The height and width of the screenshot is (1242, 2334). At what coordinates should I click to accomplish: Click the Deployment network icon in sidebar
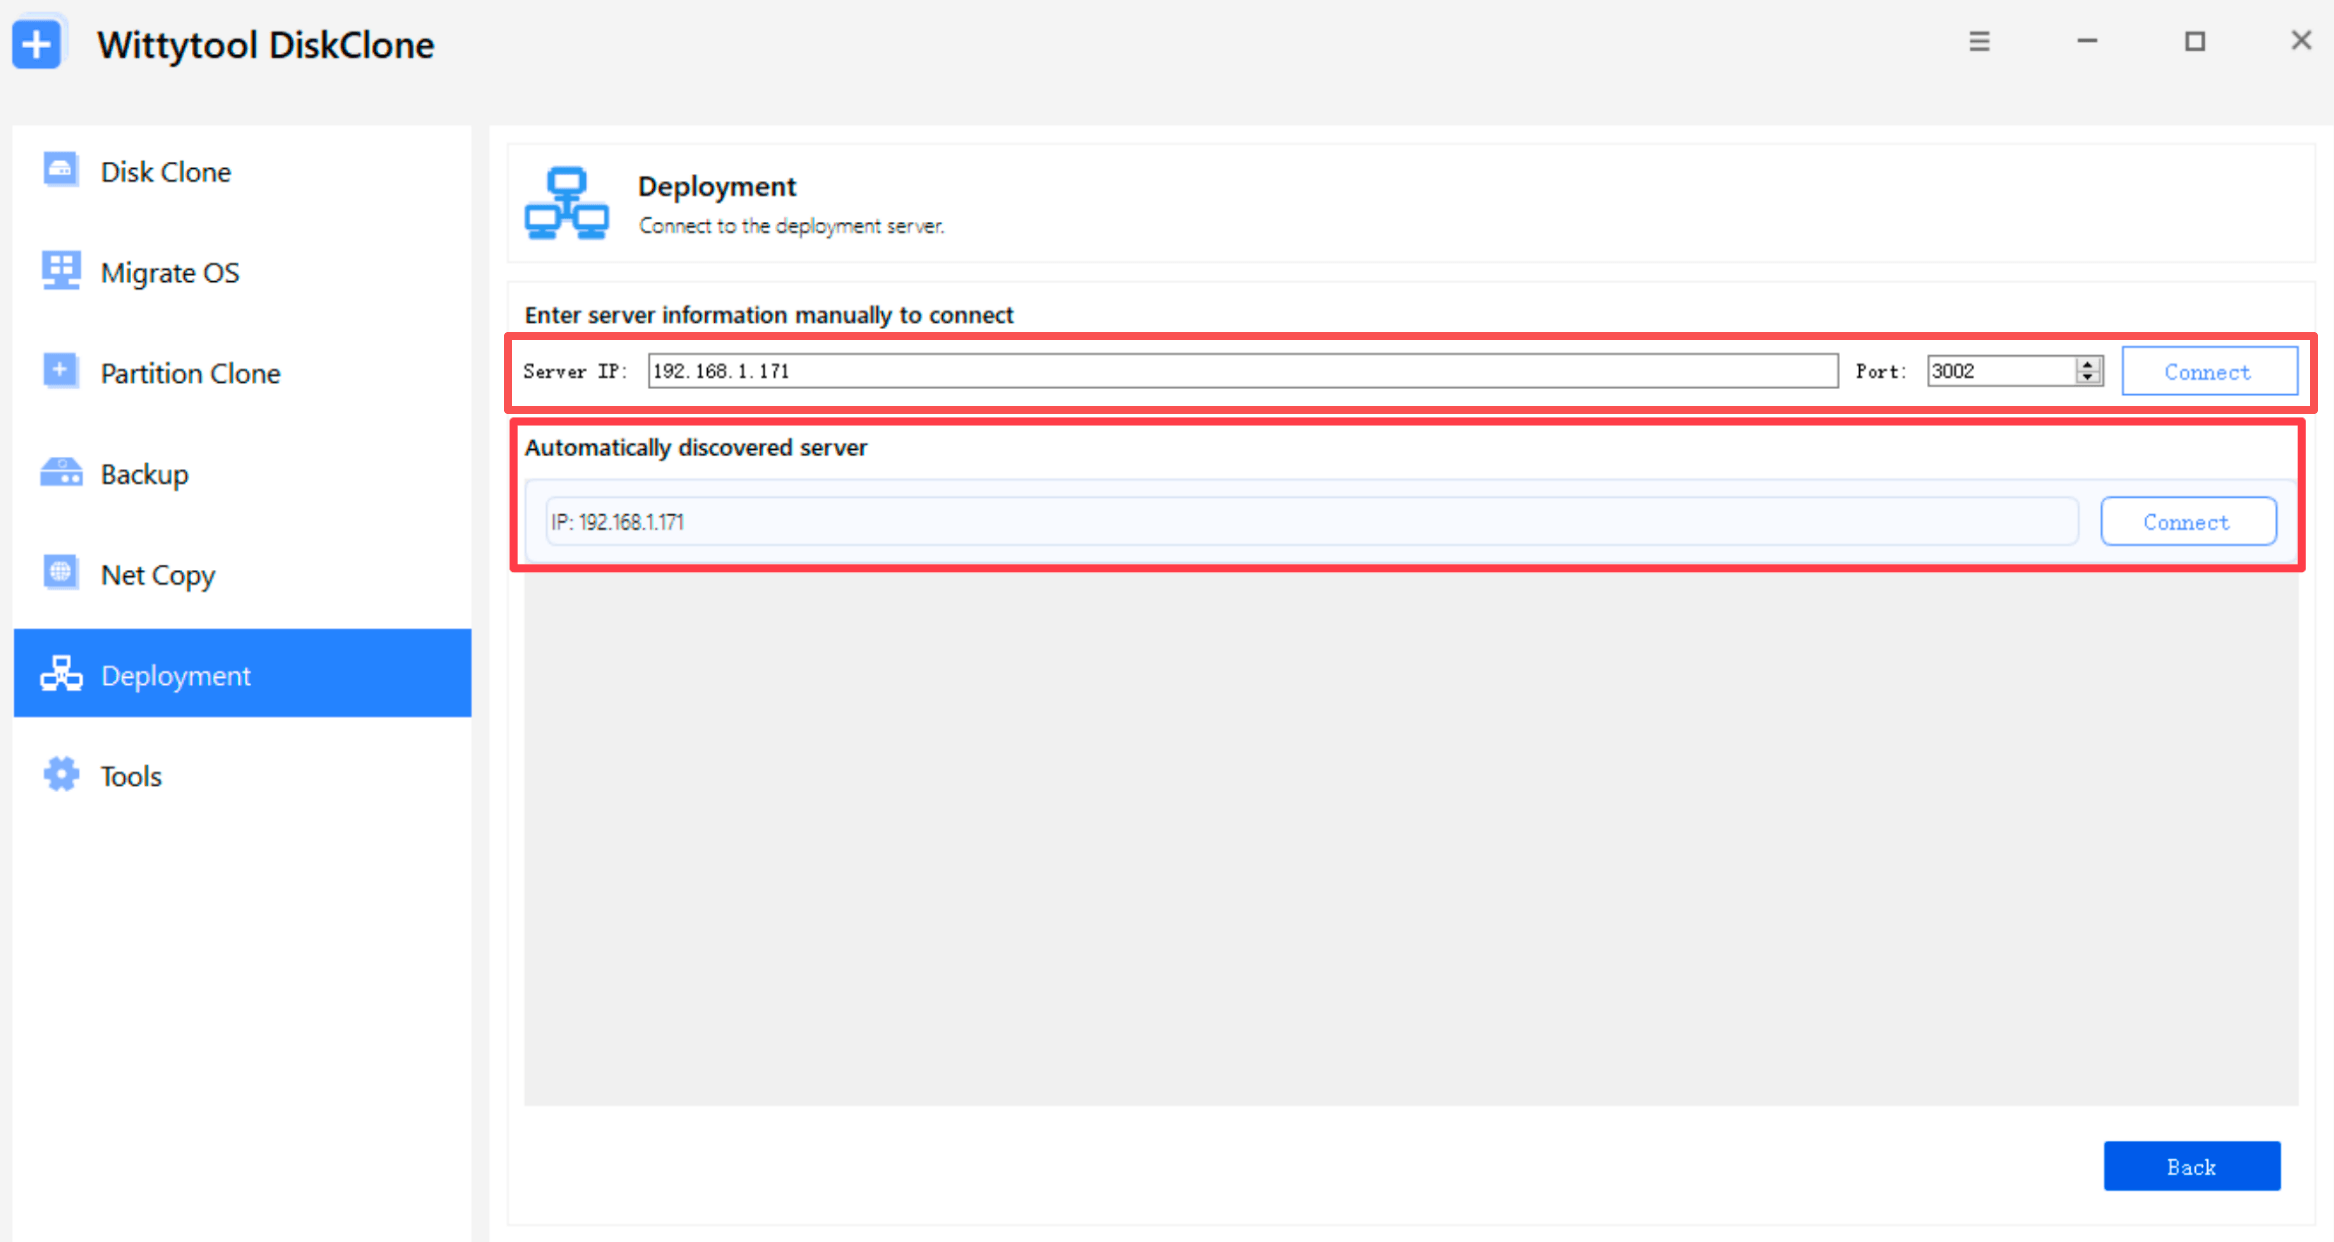pyautogui.click(x=61, y=674)
